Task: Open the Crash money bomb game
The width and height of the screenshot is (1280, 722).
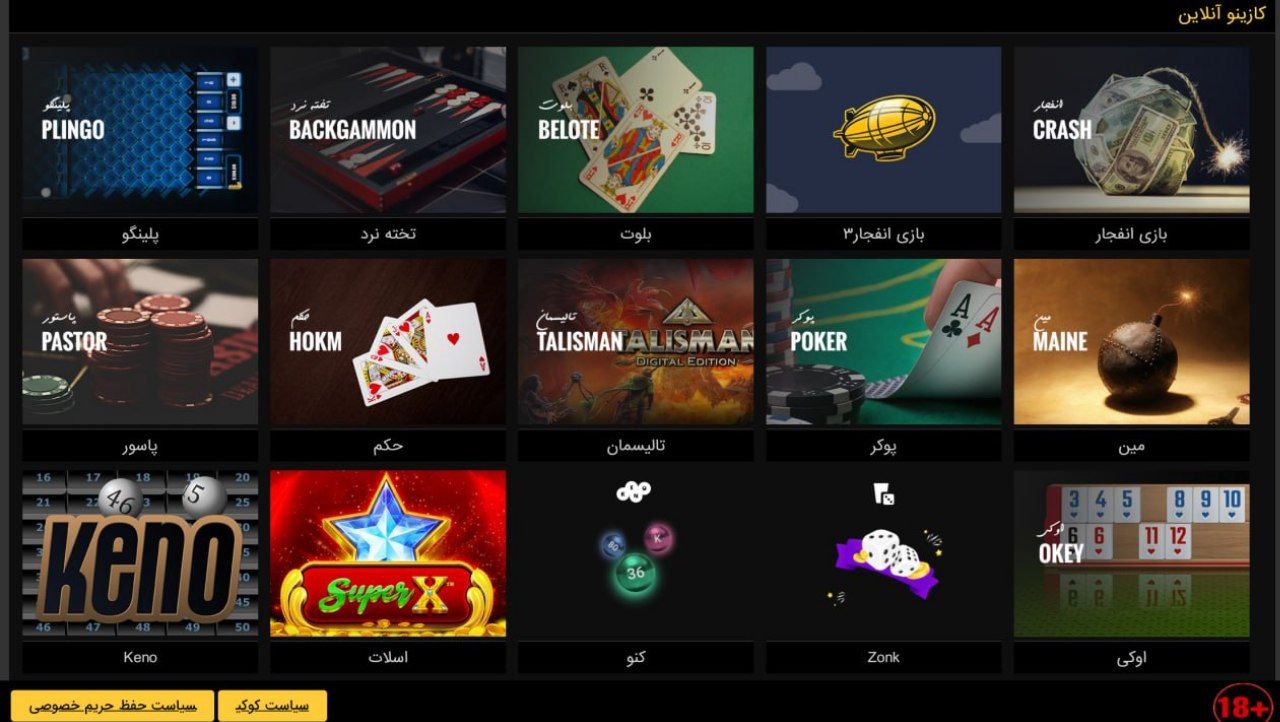Action: [1132, 130]
